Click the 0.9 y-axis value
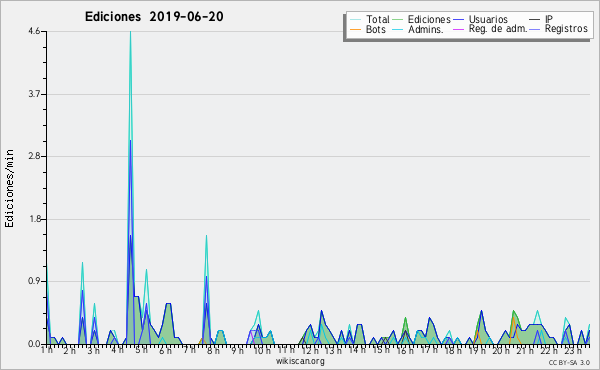 pyautogui.click(x=34, y=282)
